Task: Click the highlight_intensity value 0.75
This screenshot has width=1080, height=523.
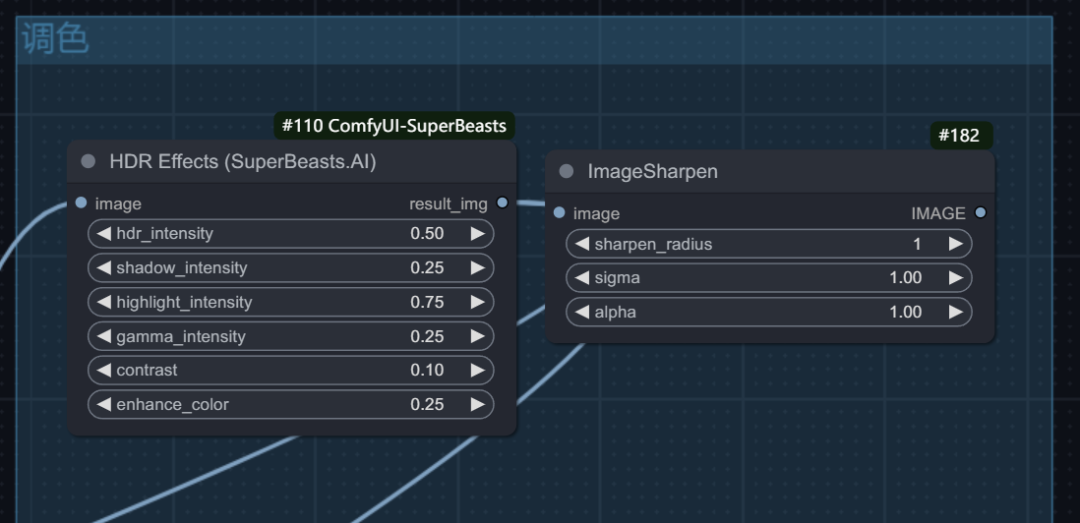Action: click(x=427, y=302)
